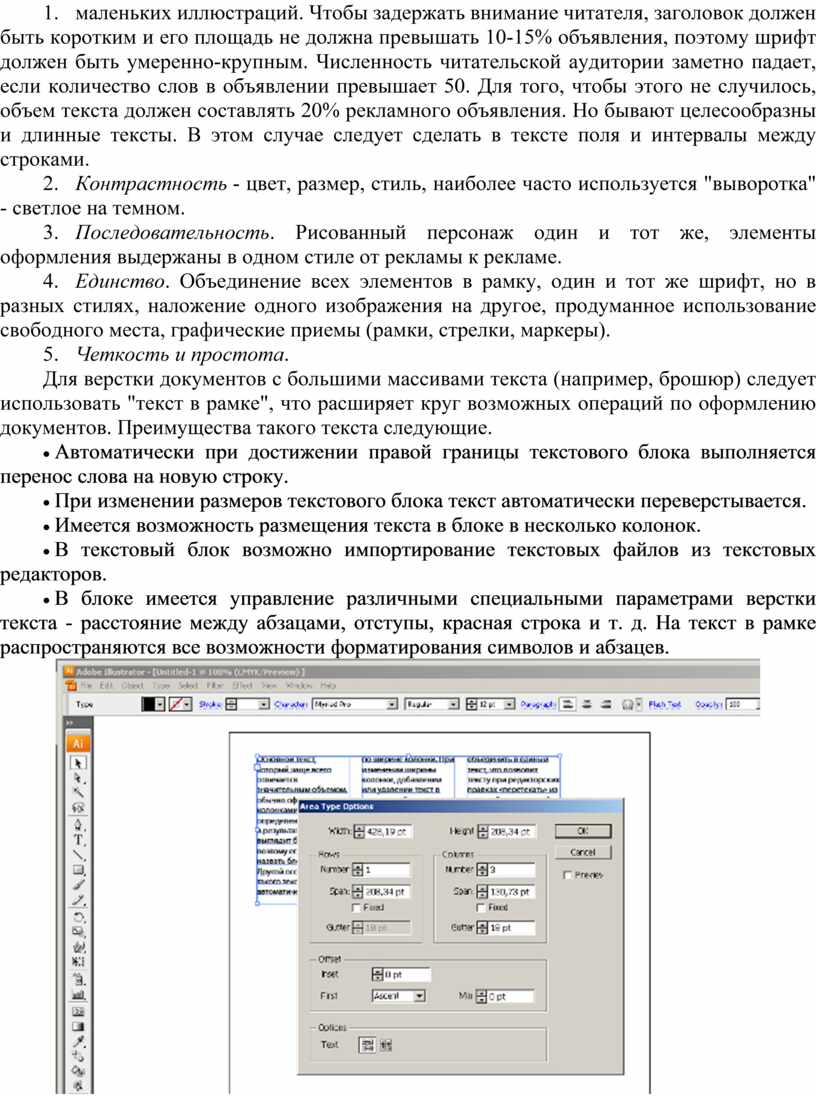The width and height of the screenshot is (816, 1096).
Task: Open the File menu
Action: pos(88,686)
